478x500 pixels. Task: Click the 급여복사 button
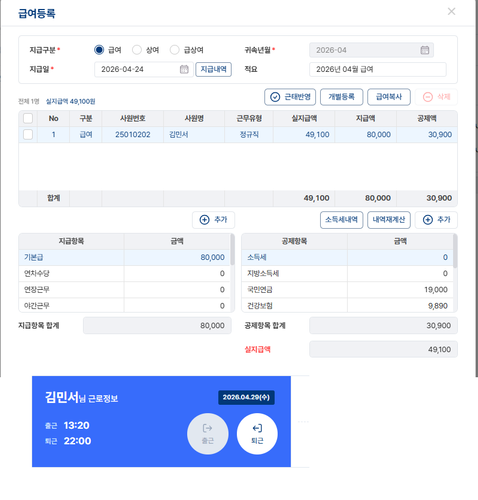point(389,97)
